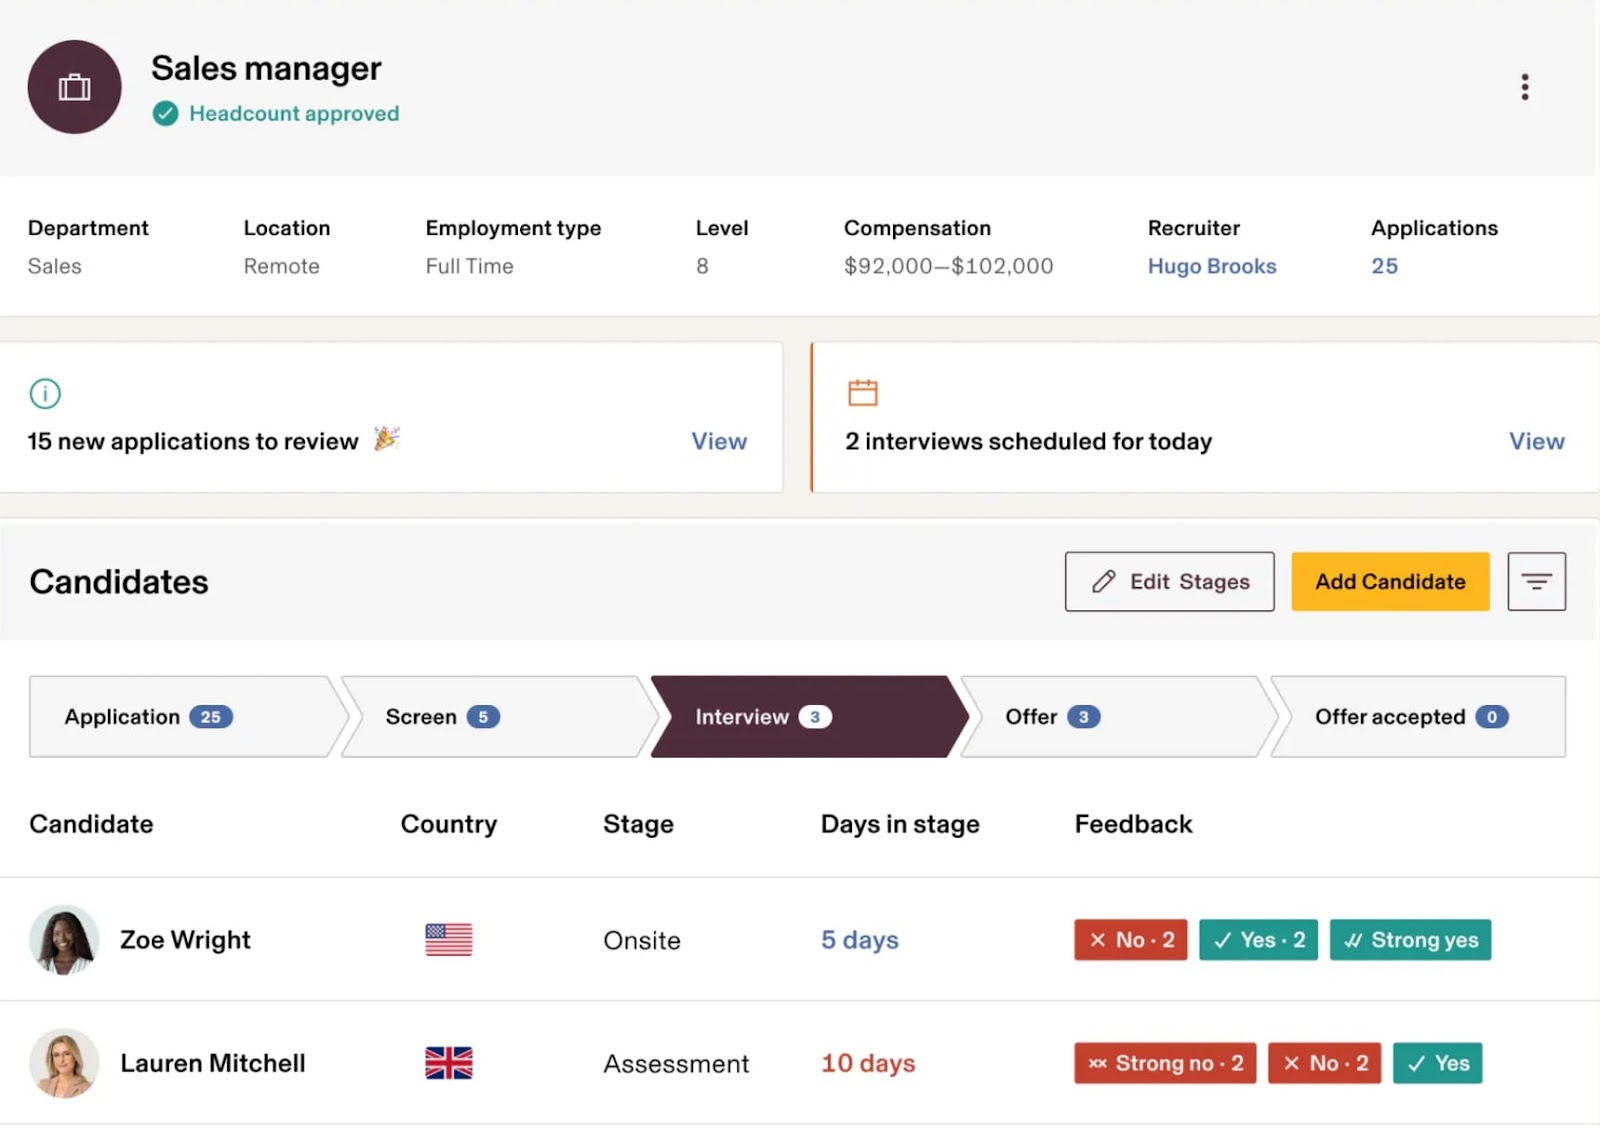The width and height of the screenshot is (1600, 1129).
Task: Click View next to 15 new applications
Action: coord(718,441)
